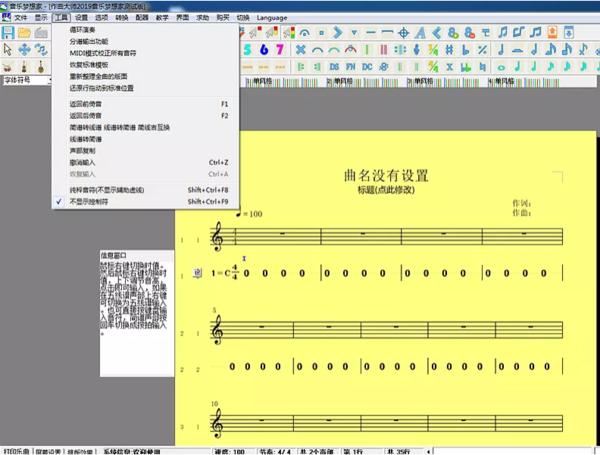
Task: Click the DS repeat sign icon
Action: click(x=333, y=65)
